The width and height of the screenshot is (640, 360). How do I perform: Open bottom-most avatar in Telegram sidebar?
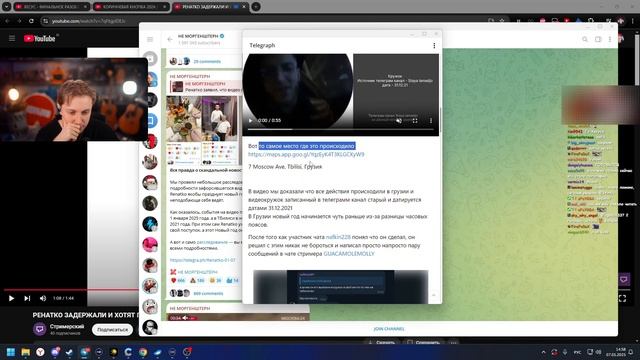pos(150,327)
